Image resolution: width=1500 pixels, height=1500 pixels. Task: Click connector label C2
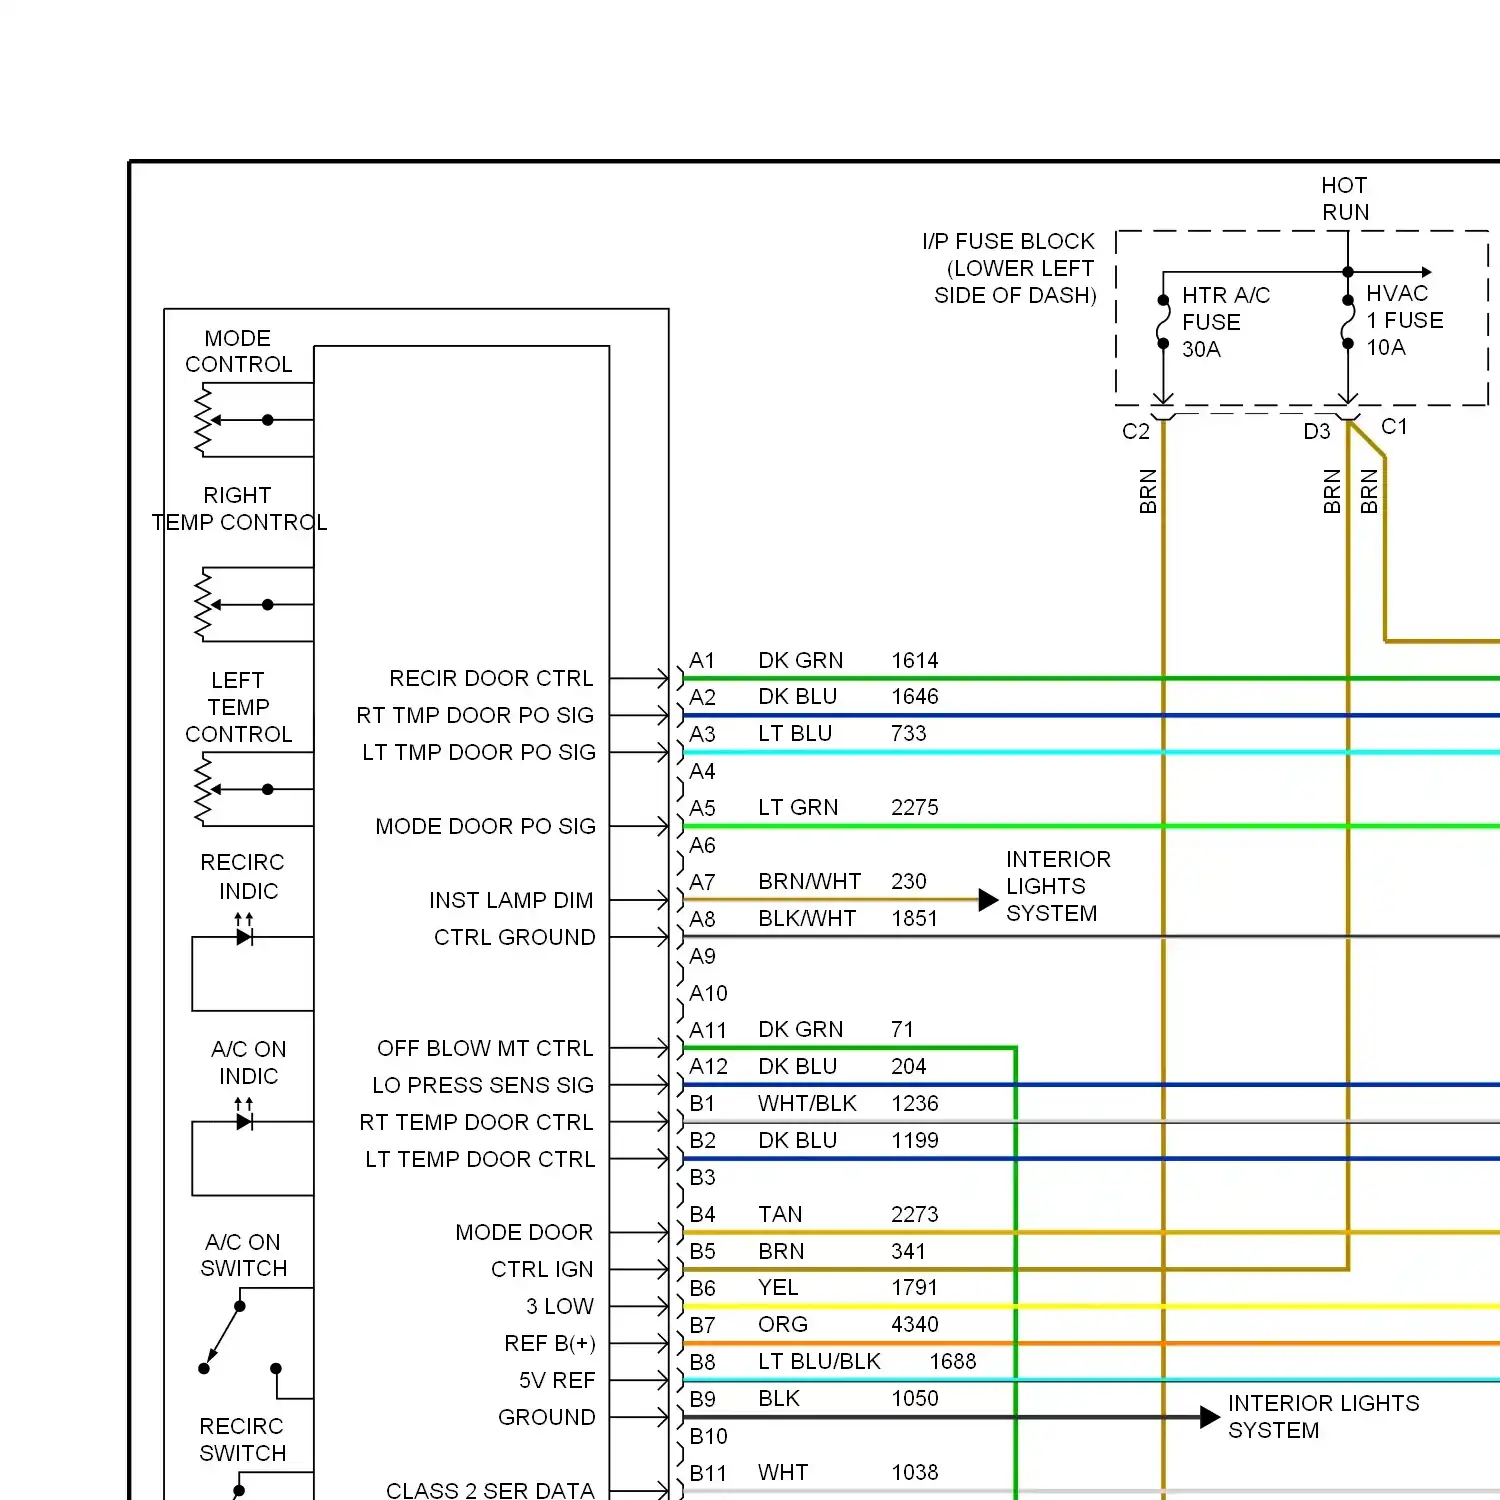point(1136,431)
